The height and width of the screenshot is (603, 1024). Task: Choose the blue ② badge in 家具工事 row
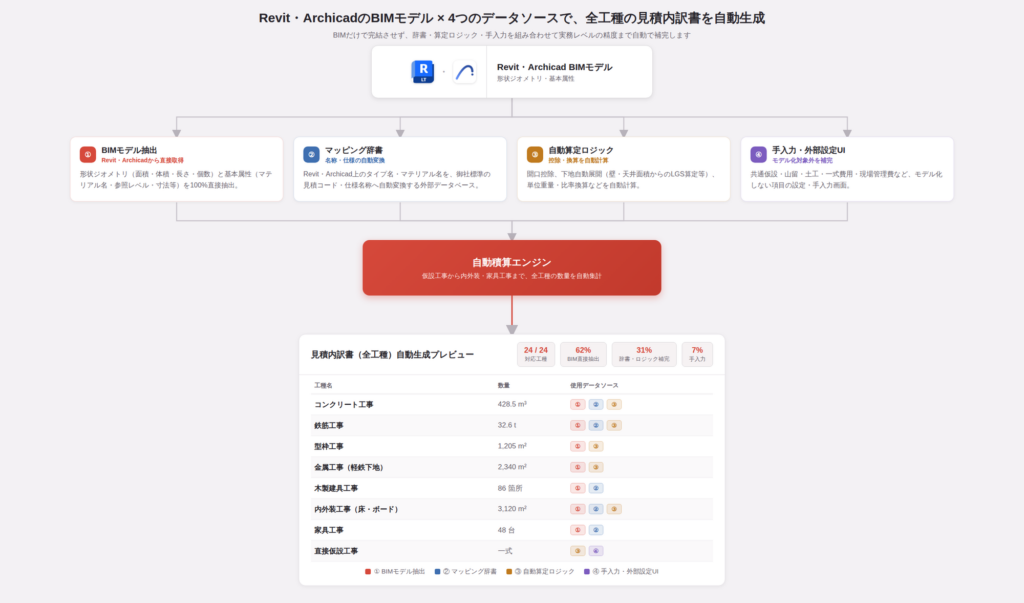[x=596, y=530]
